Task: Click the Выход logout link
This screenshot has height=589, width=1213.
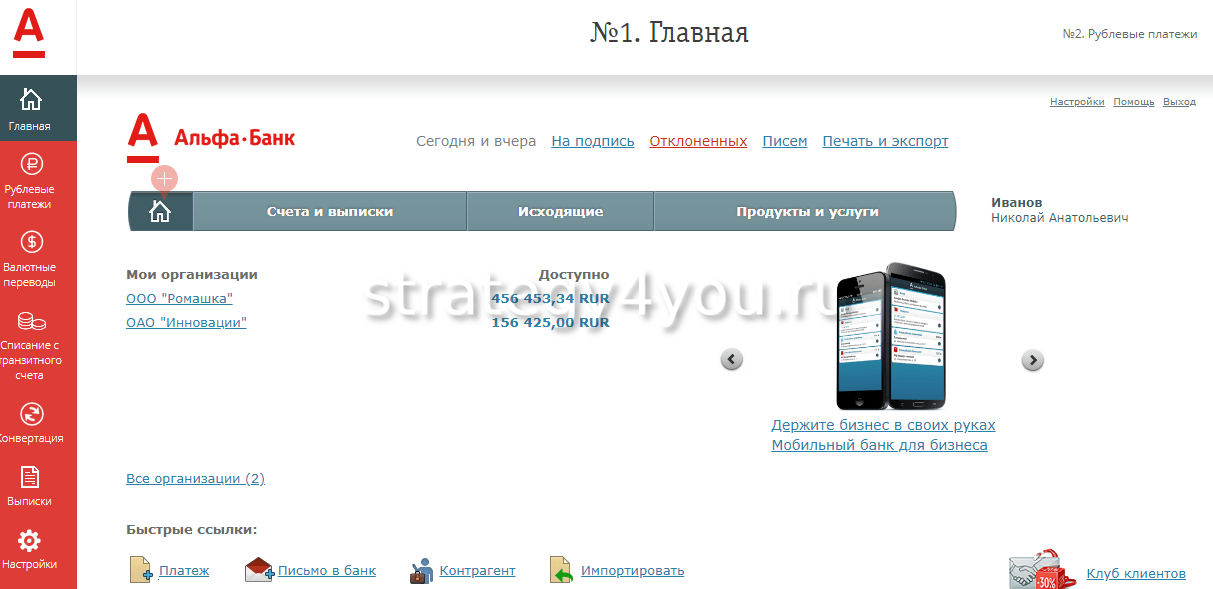Action: point(1179,102)
